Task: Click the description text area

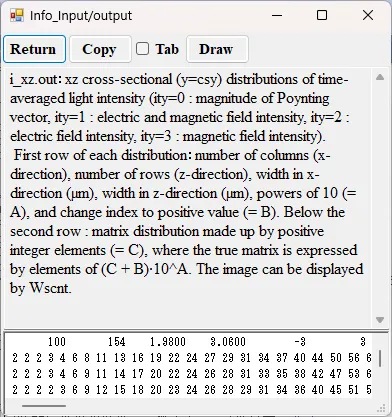Action: (x=188, y=198)
